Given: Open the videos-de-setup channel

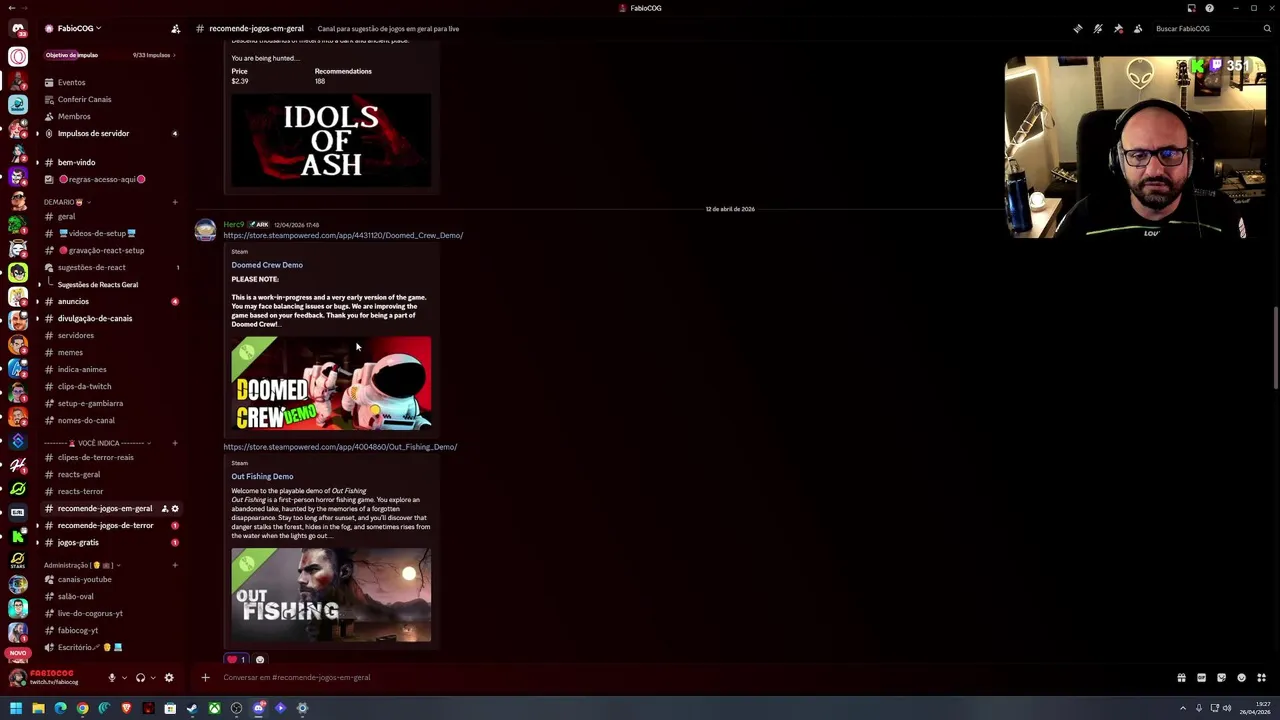Looking at the screenshot, I should (110, 233).
